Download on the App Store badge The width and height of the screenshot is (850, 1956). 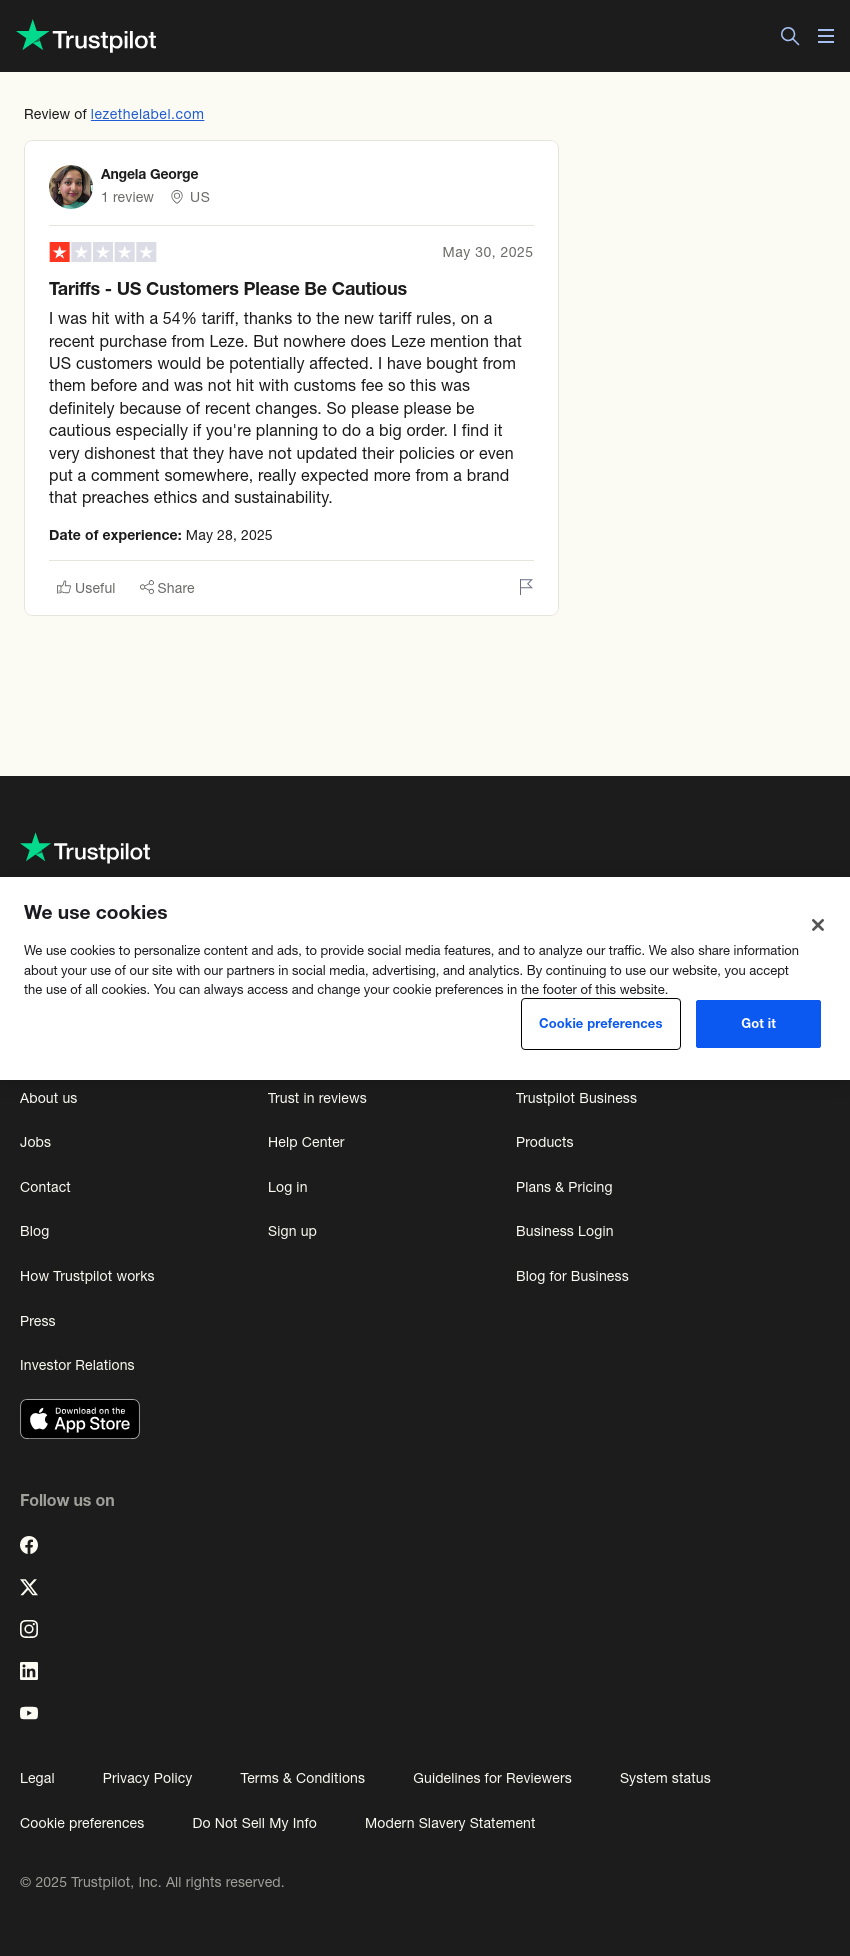pos(80,1419)
